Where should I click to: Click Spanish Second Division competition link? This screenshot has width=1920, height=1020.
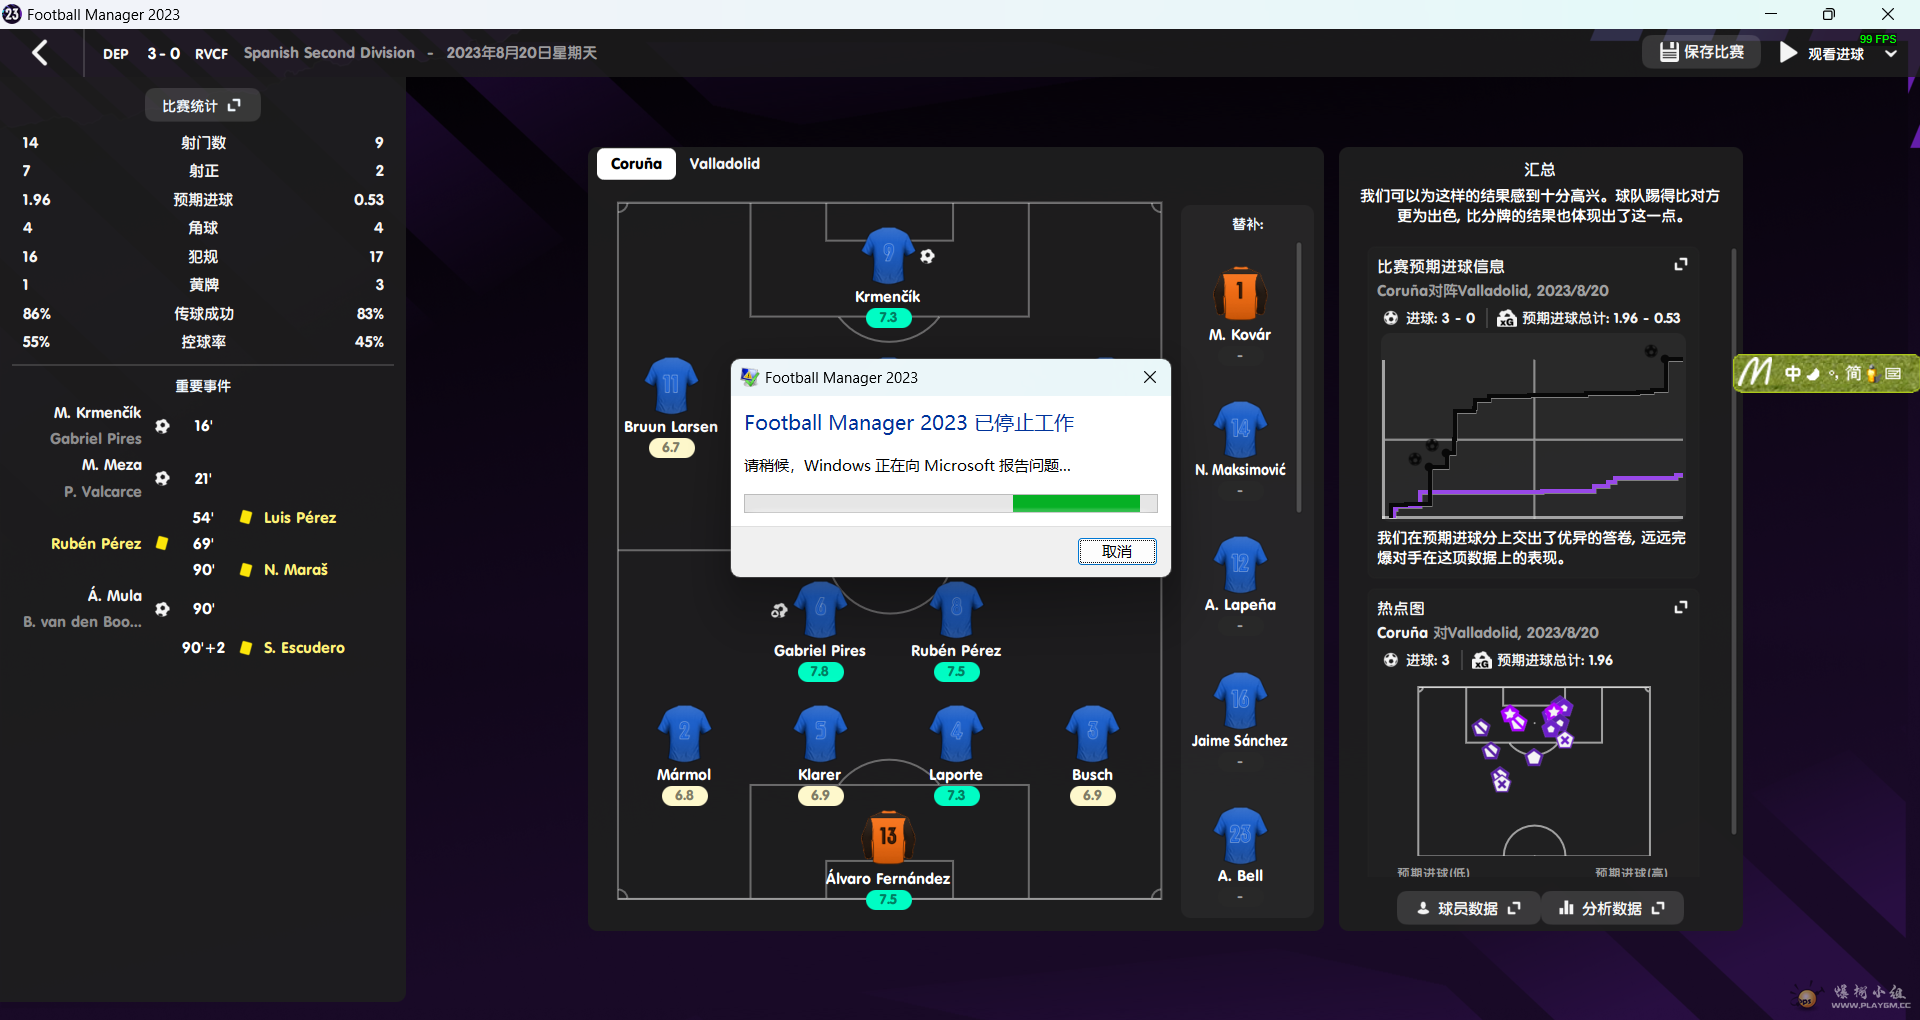point(329,53)
